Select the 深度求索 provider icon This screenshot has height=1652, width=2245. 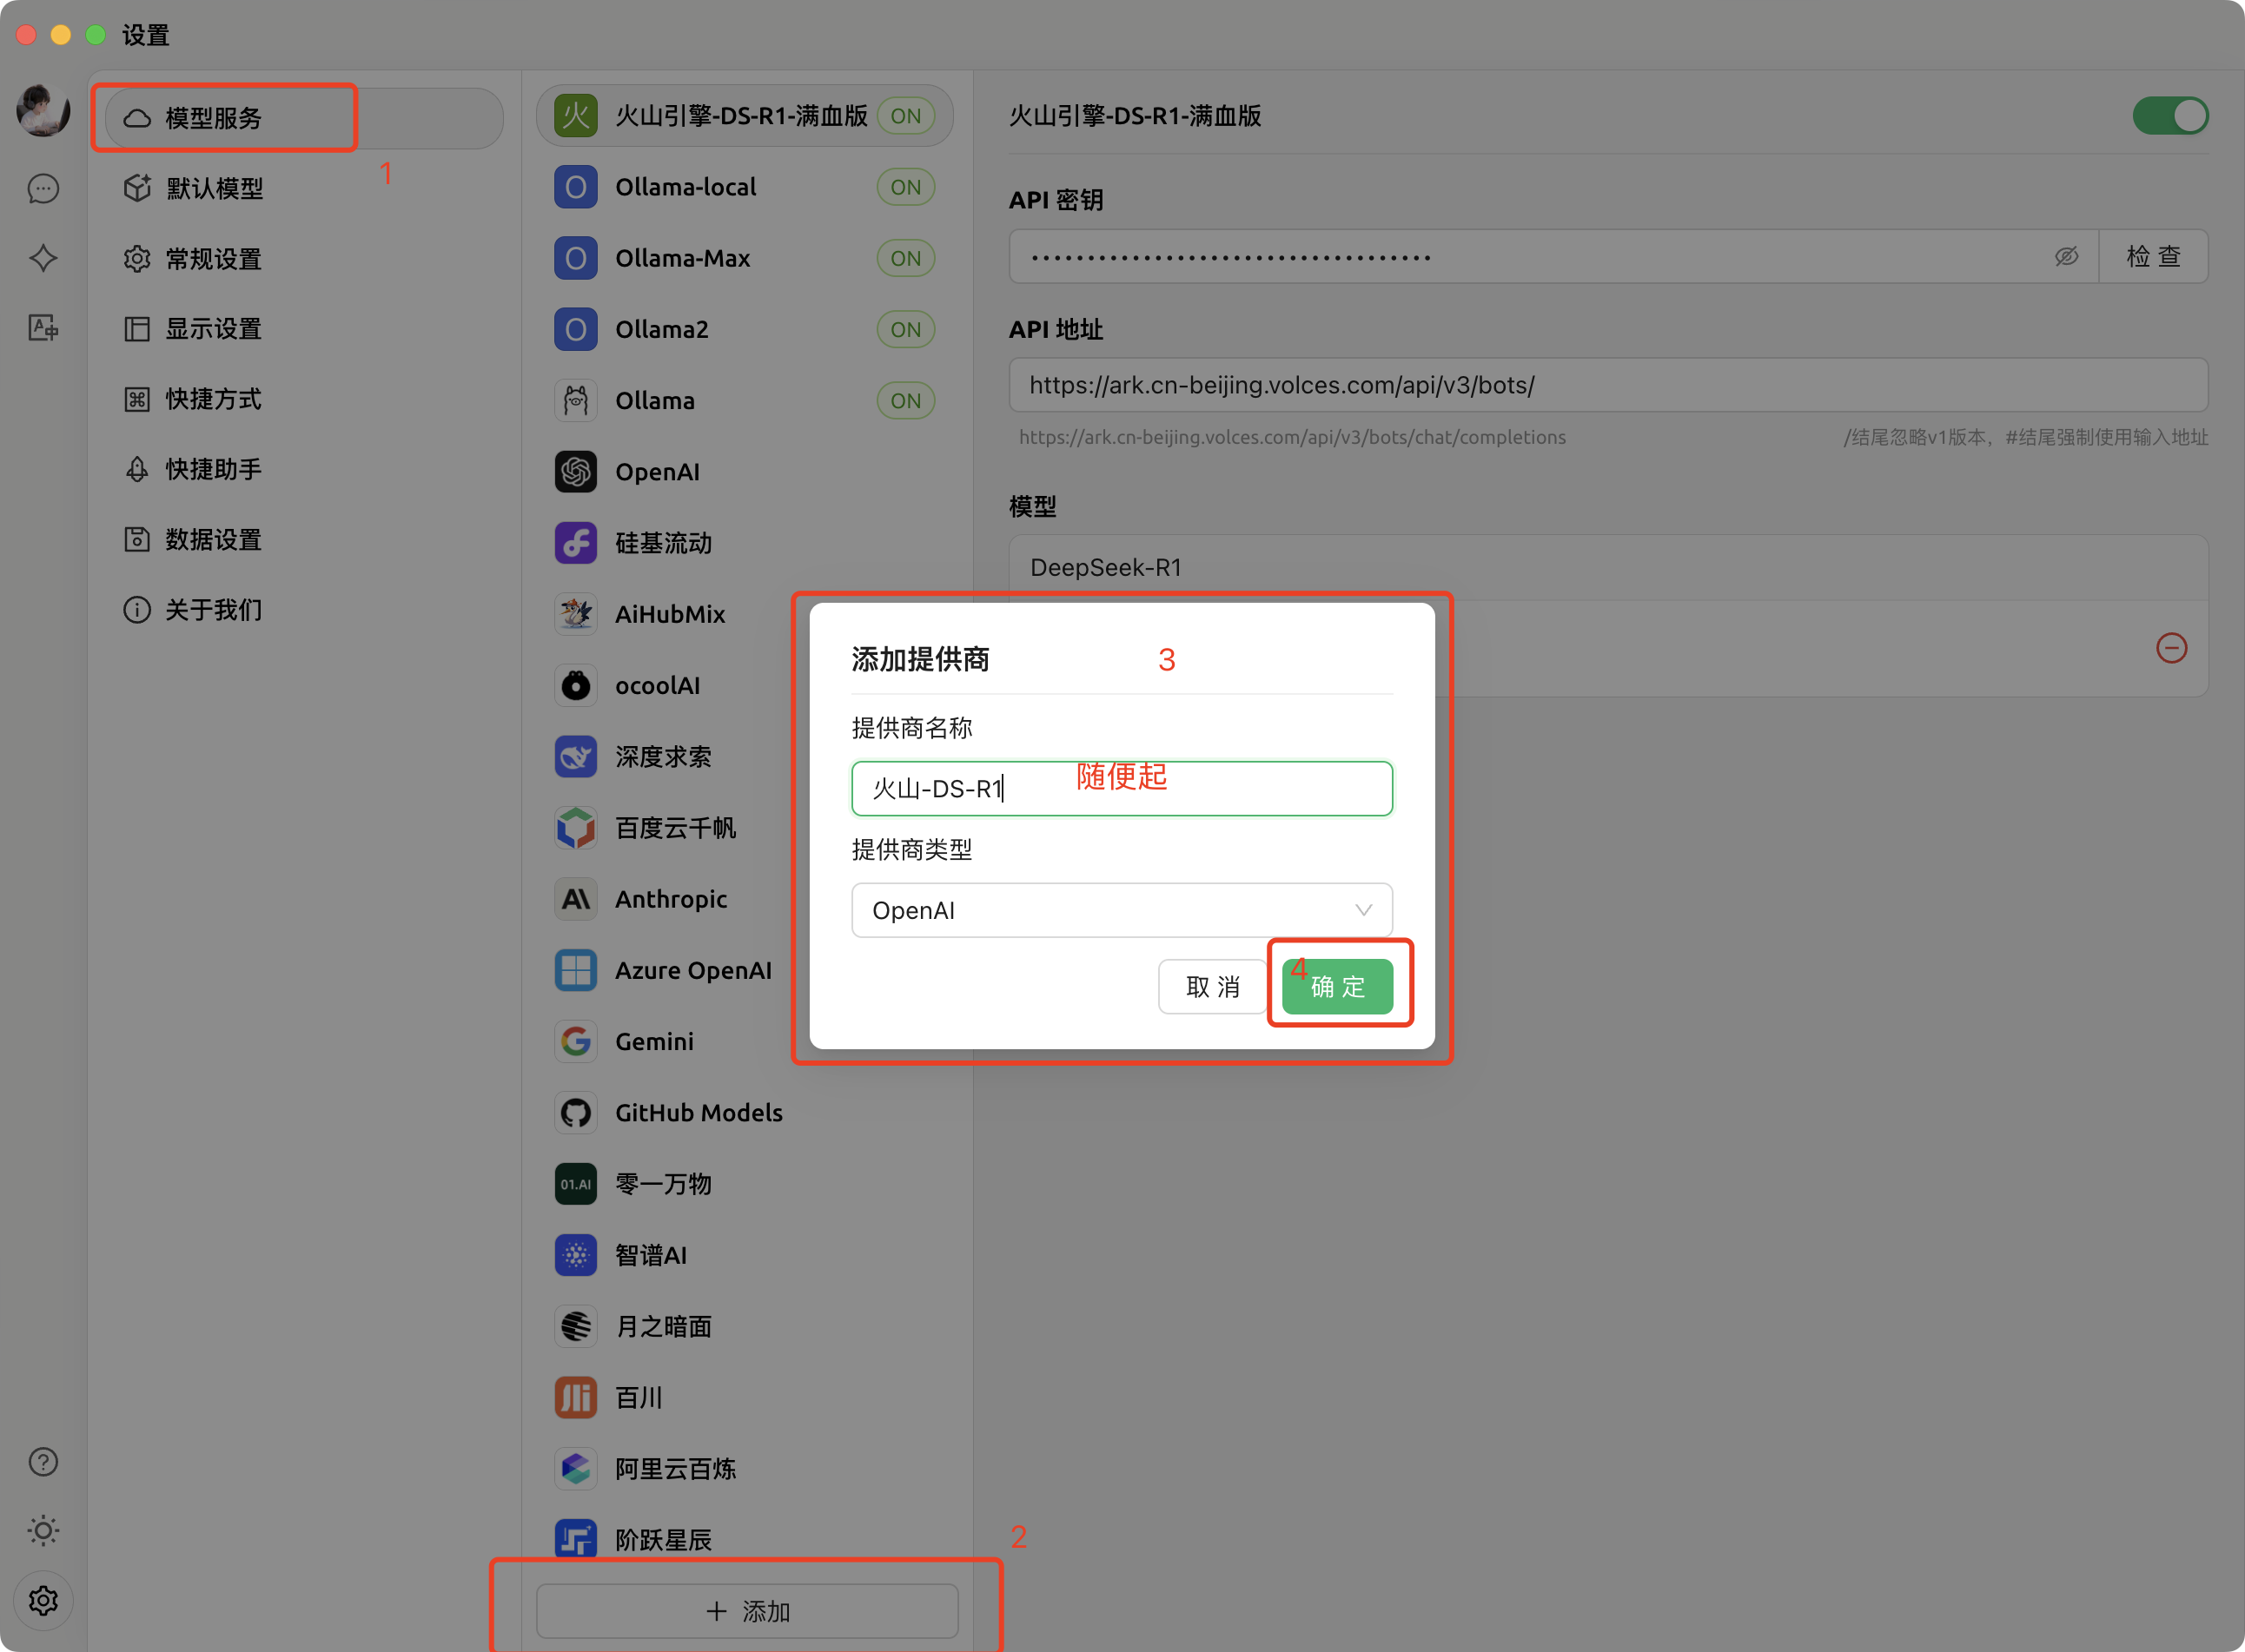(576, 757)
